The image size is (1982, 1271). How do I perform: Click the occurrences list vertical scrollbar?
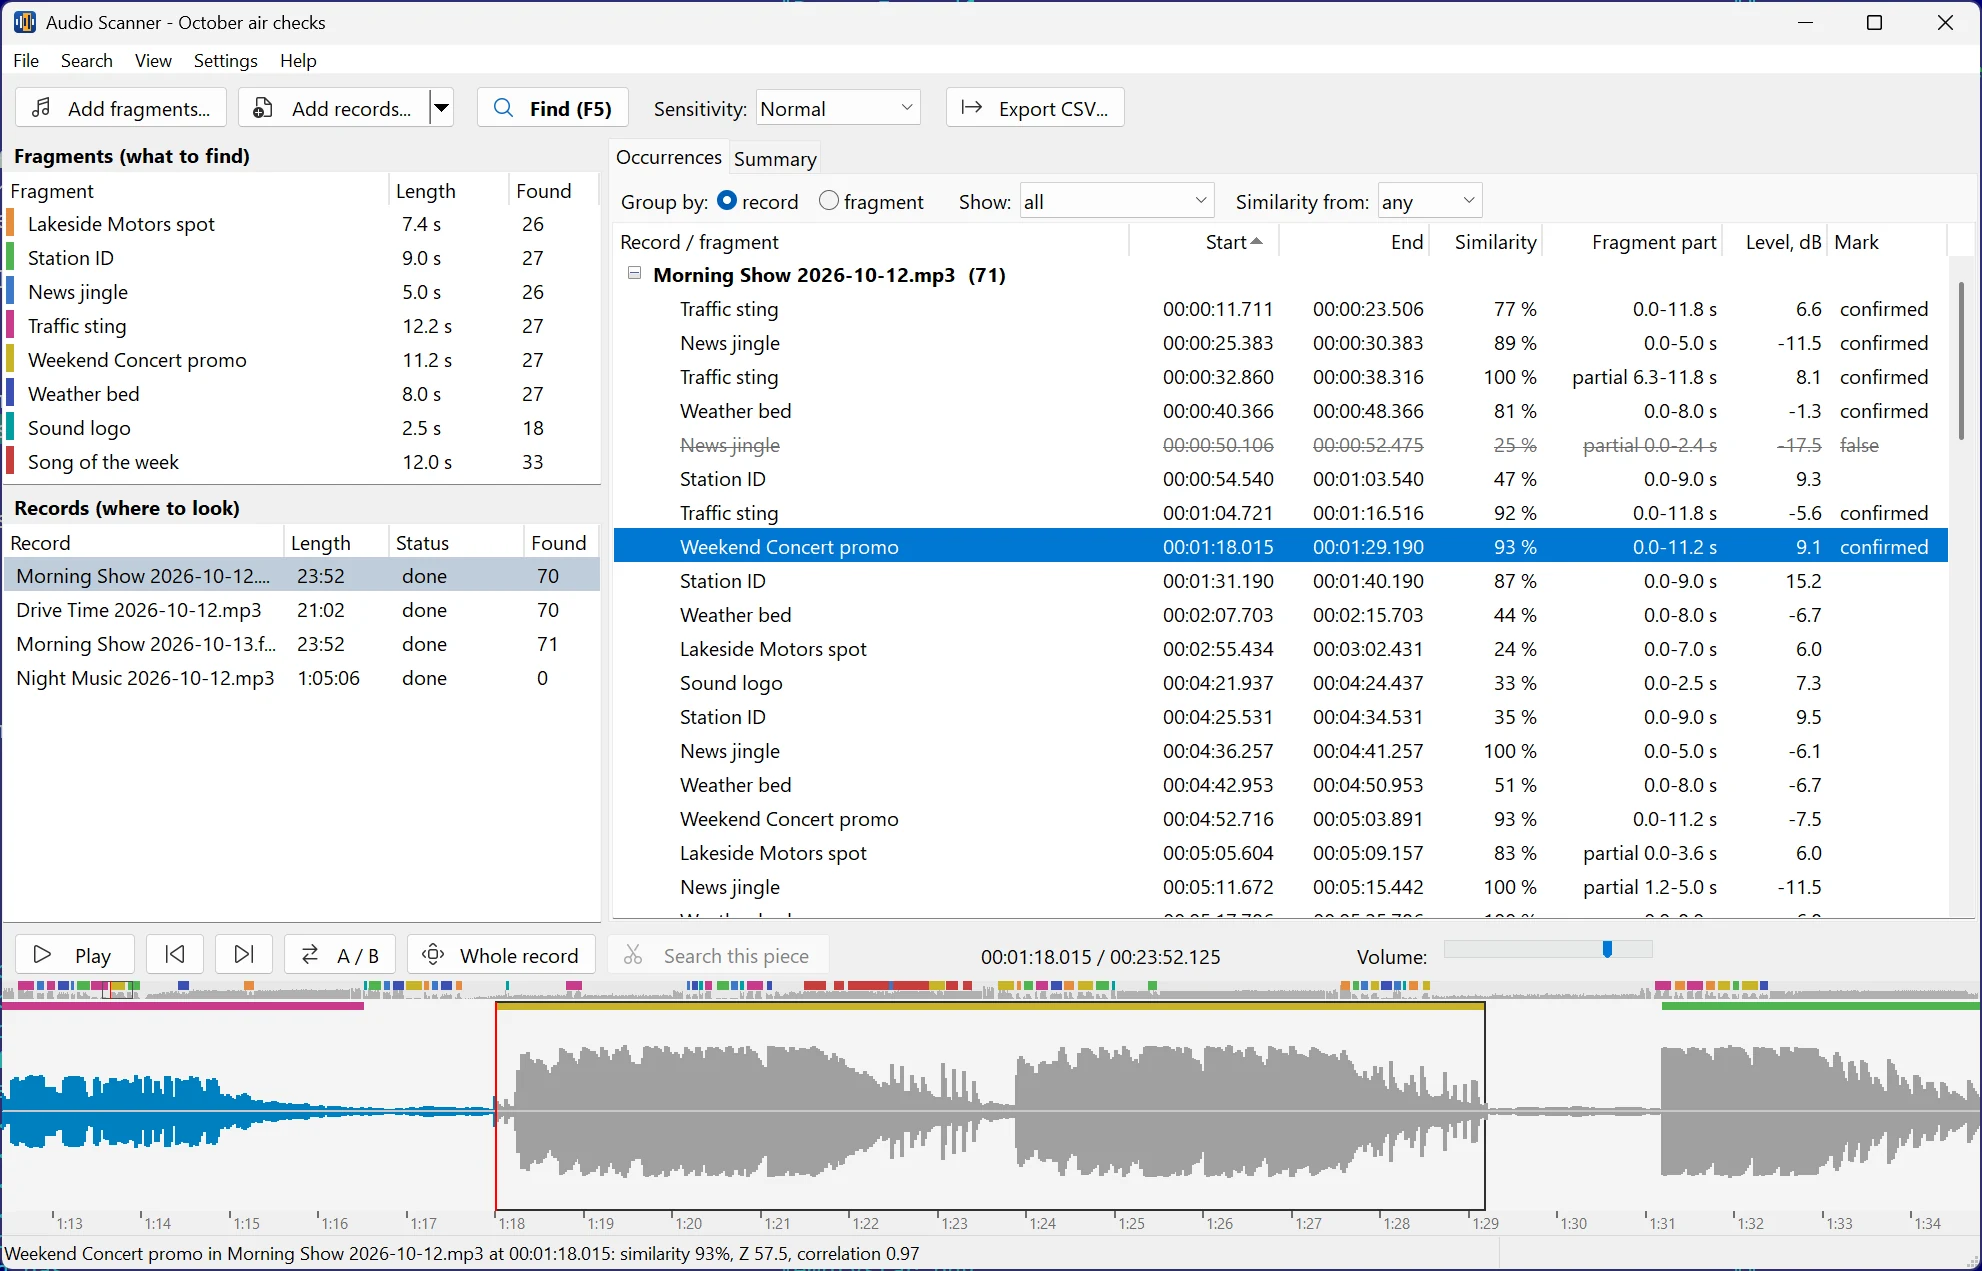[x=1961, y=361]
